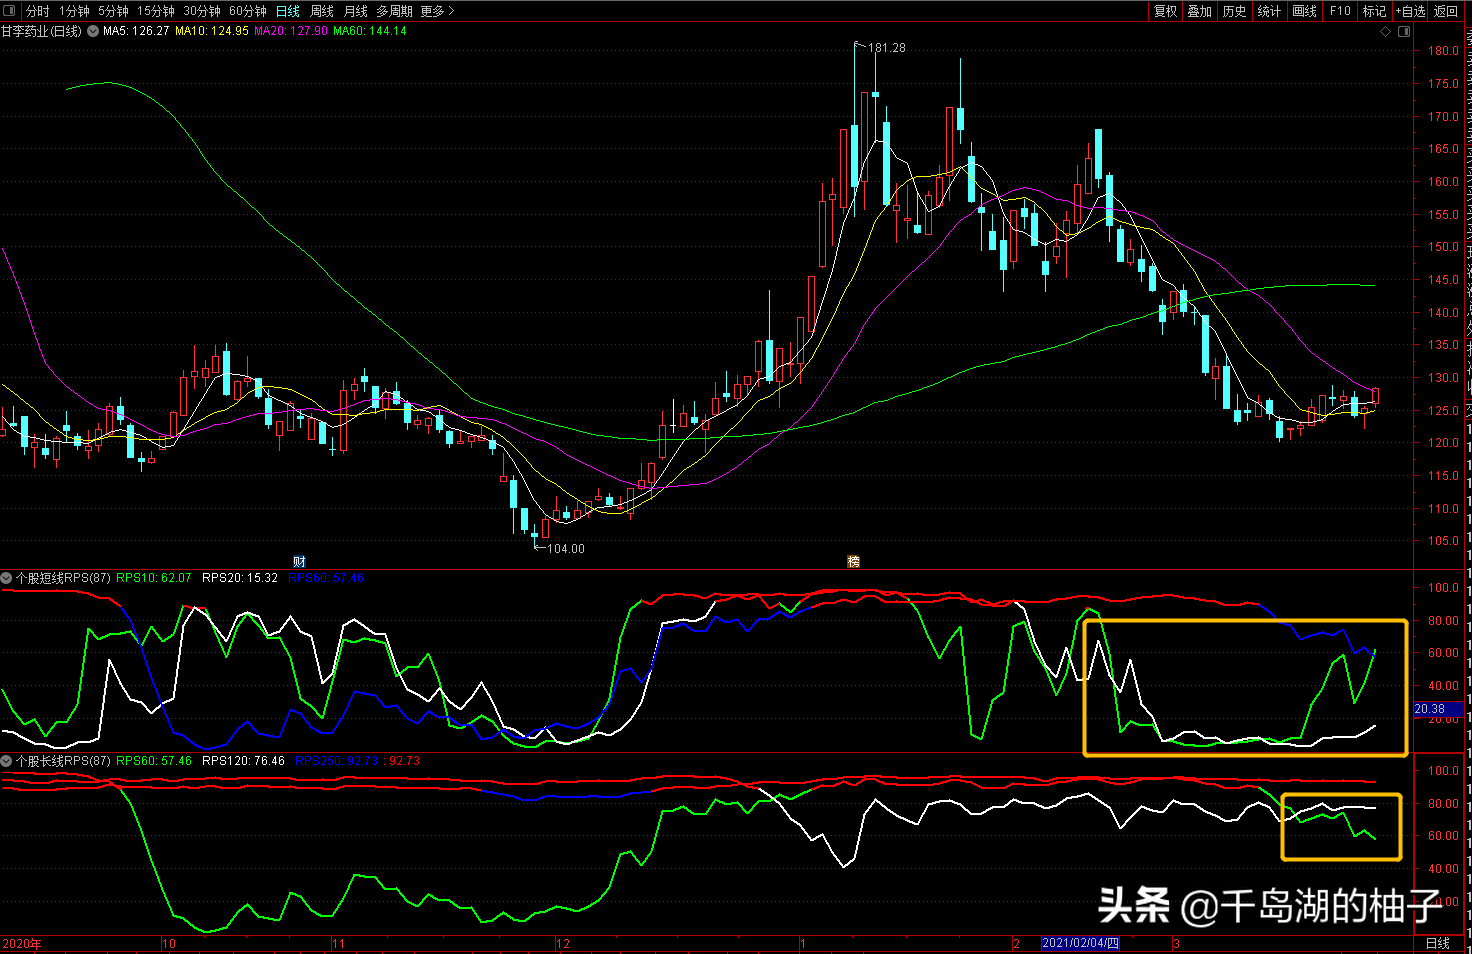
Task: Click RPS60: 57.46 in long-term panel
Action: click(154, 761)
